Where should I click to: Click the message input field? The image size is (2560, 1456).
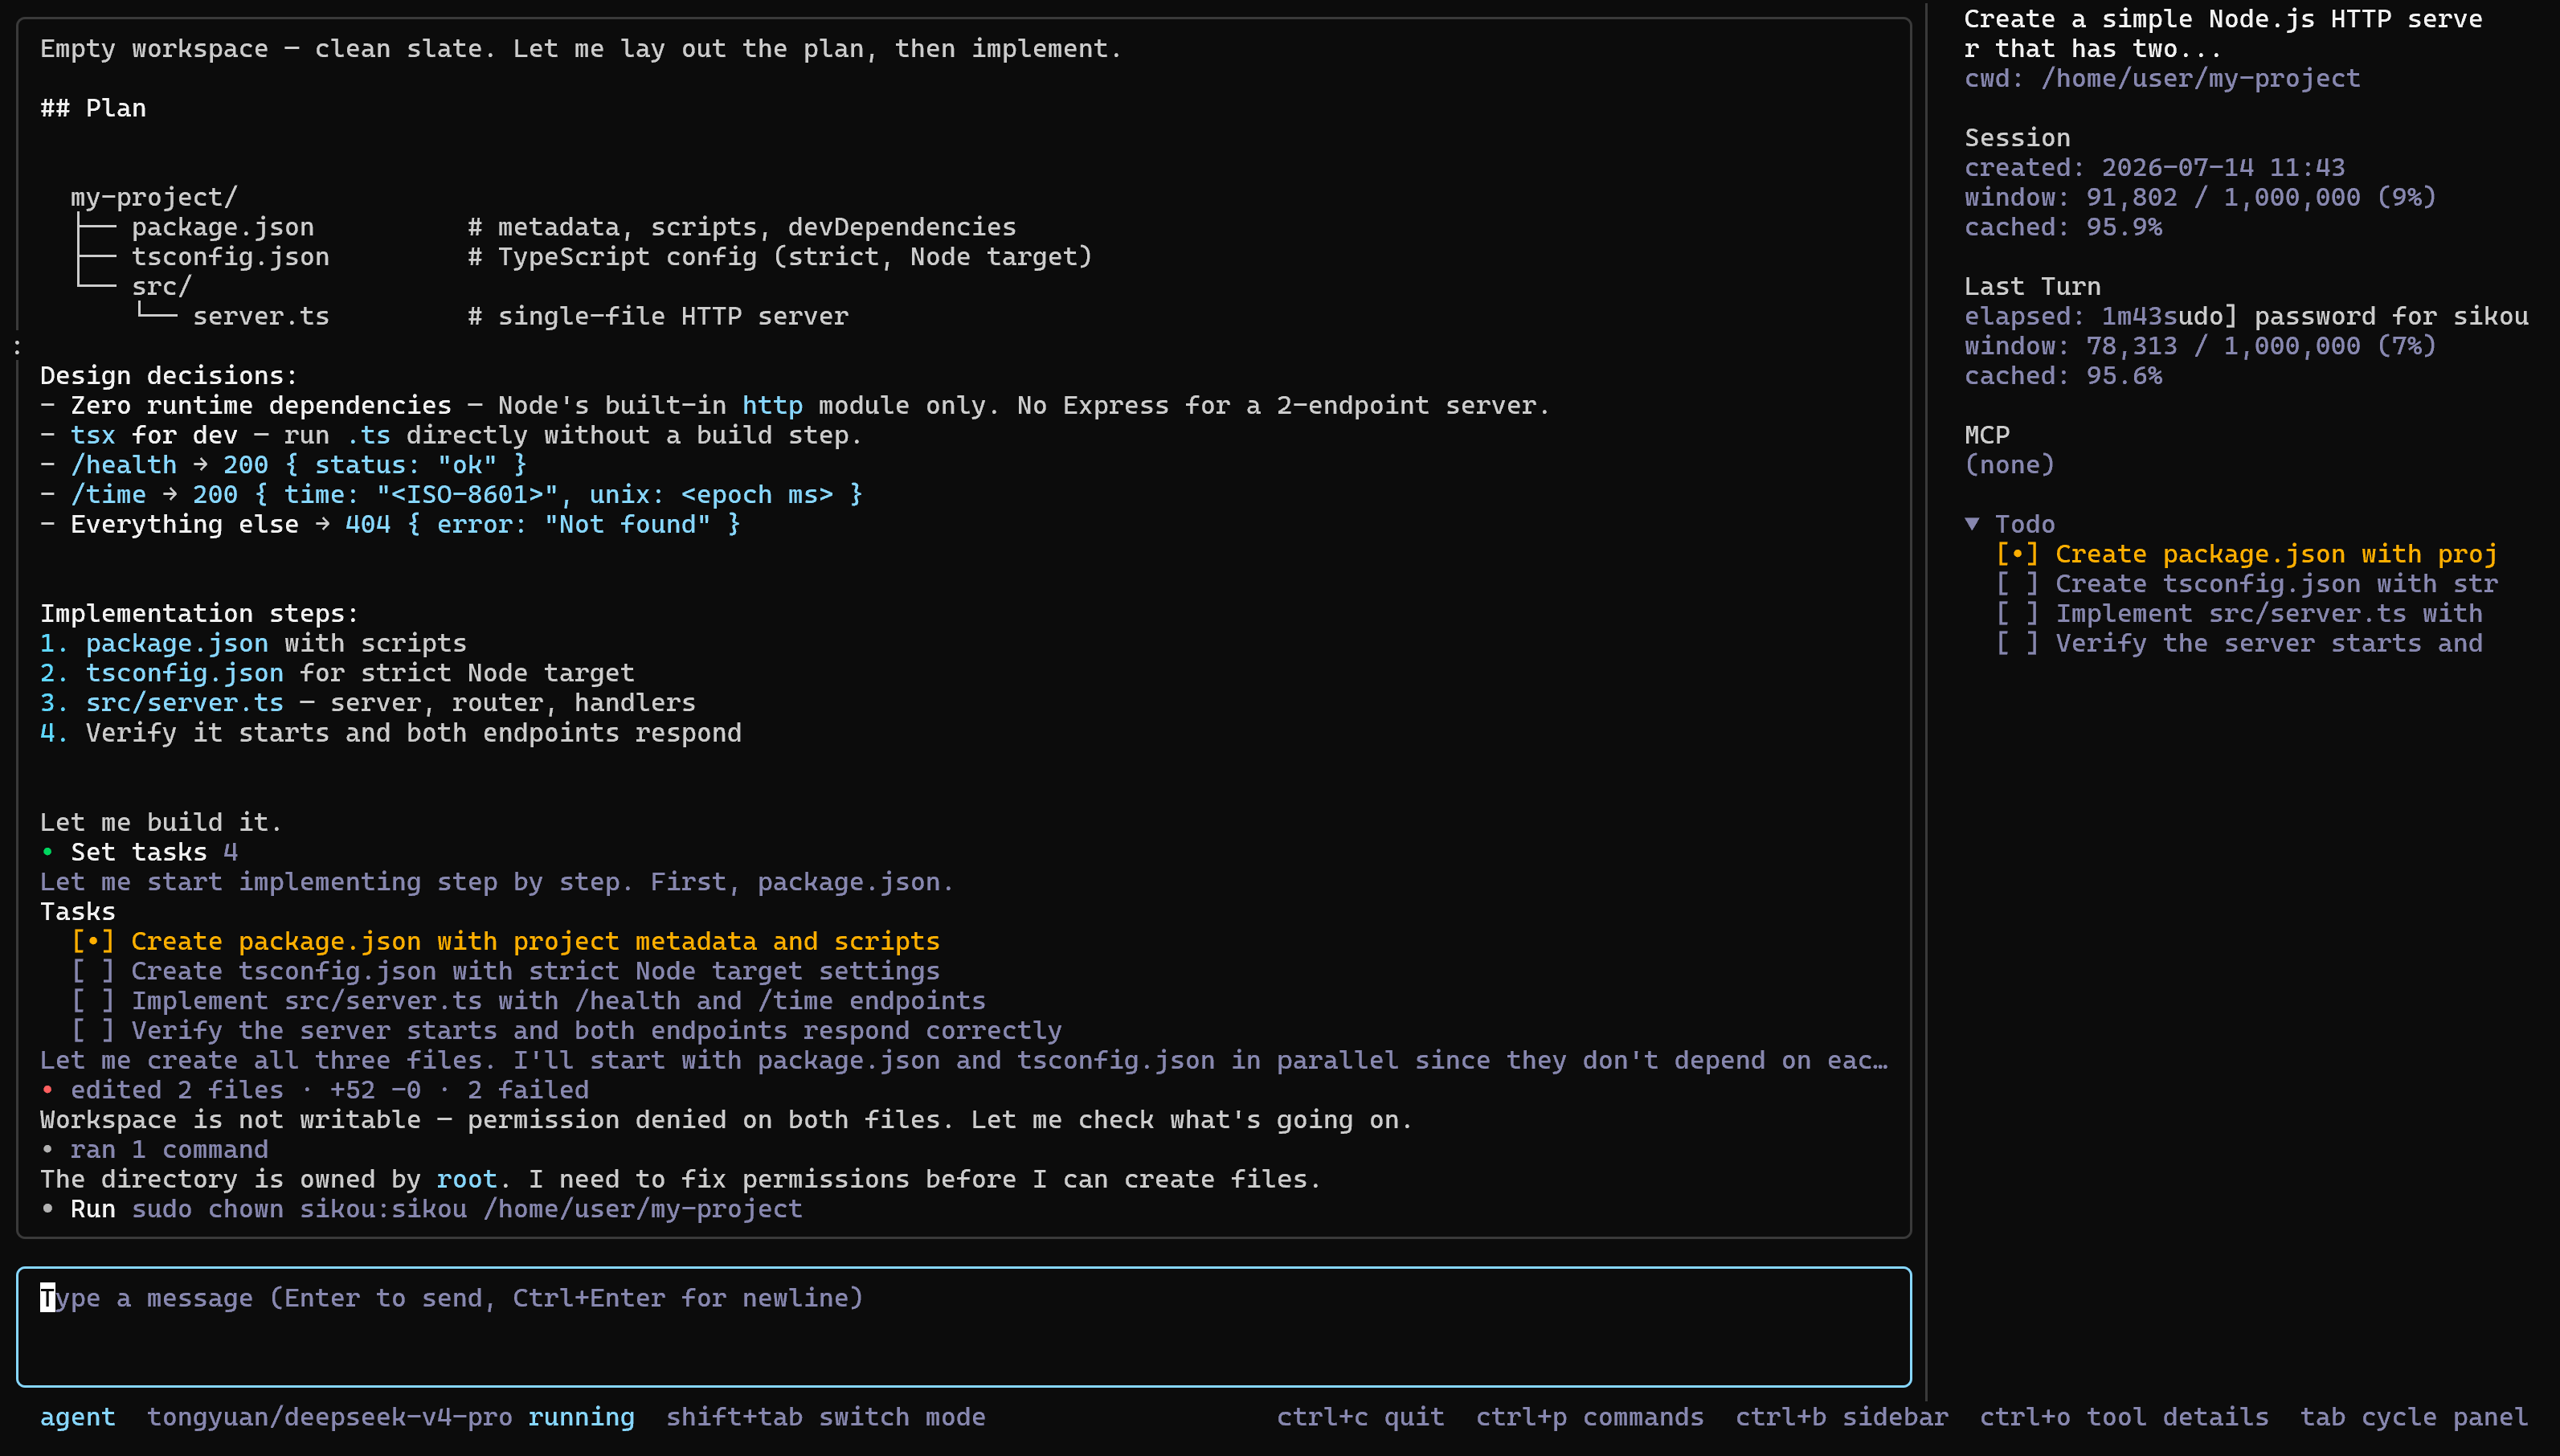(964, 1326)
